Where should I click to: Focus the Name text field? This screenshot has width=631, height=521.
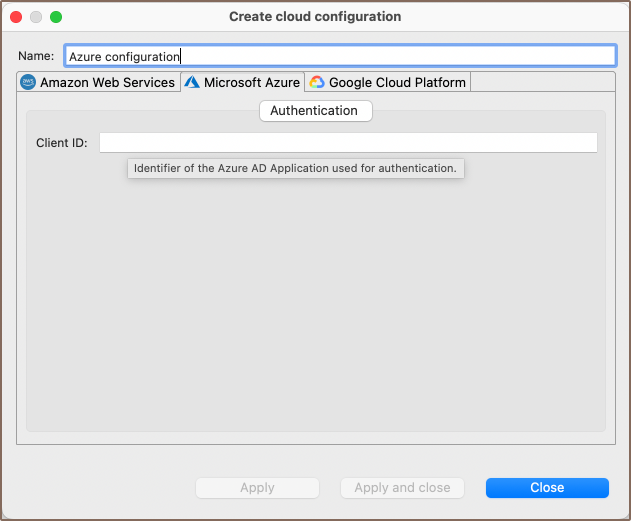click(x=340, y=56)
